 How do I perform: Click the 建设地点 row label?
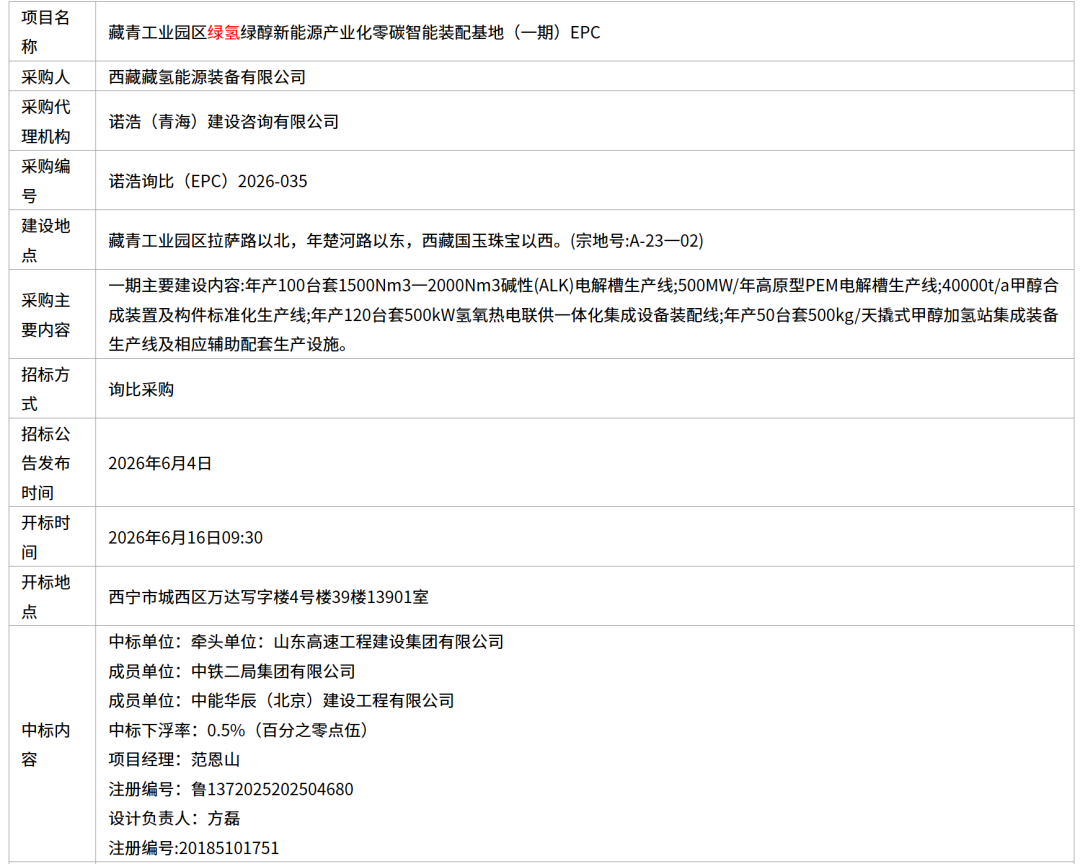[45, 240]
